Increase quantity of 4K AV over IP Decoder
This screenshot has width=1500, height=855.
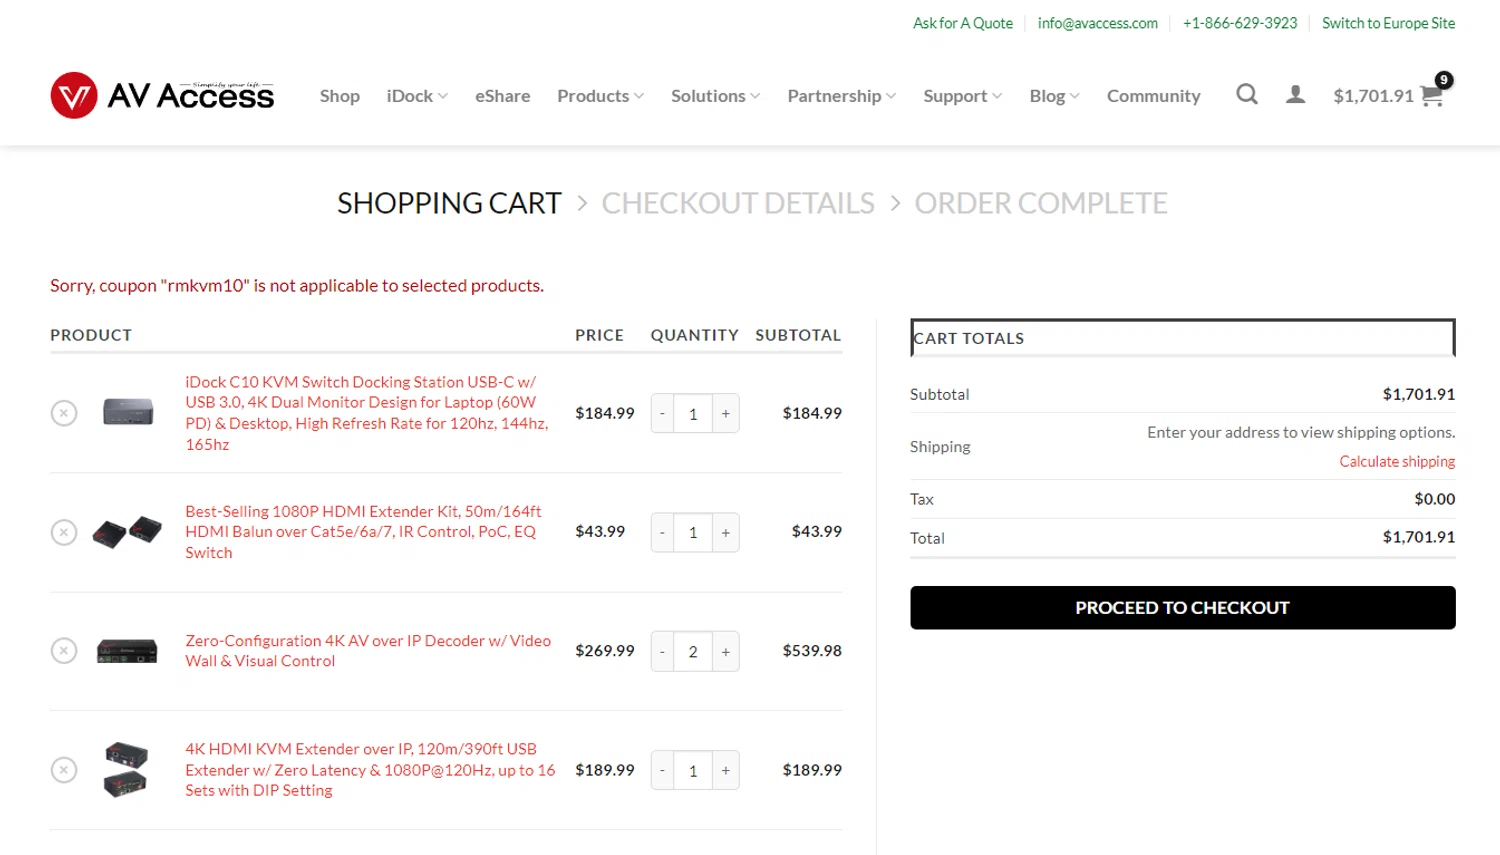pos(726,651)
